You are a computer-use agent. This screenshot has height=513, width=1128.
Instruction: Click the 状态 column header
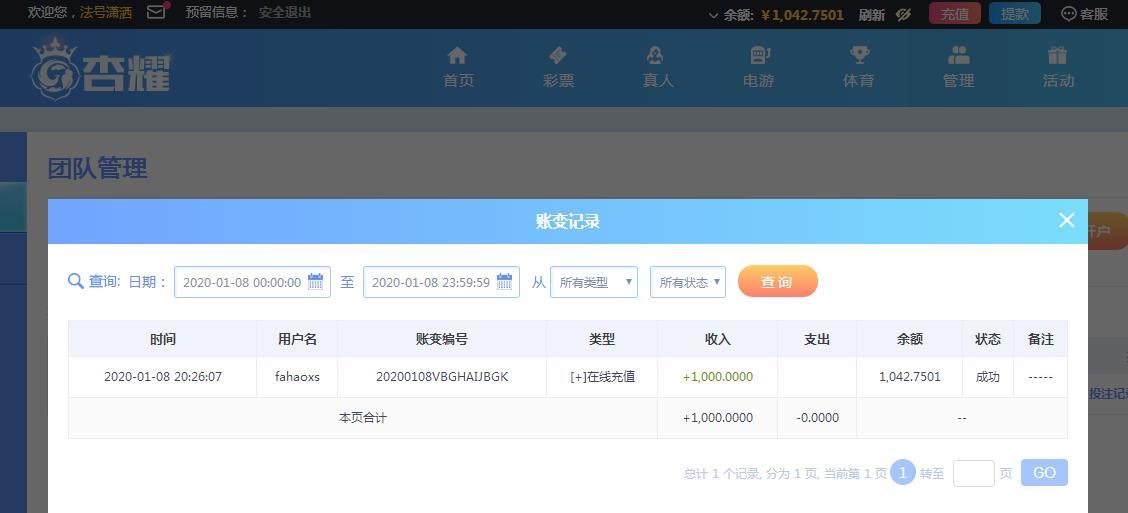988,339
